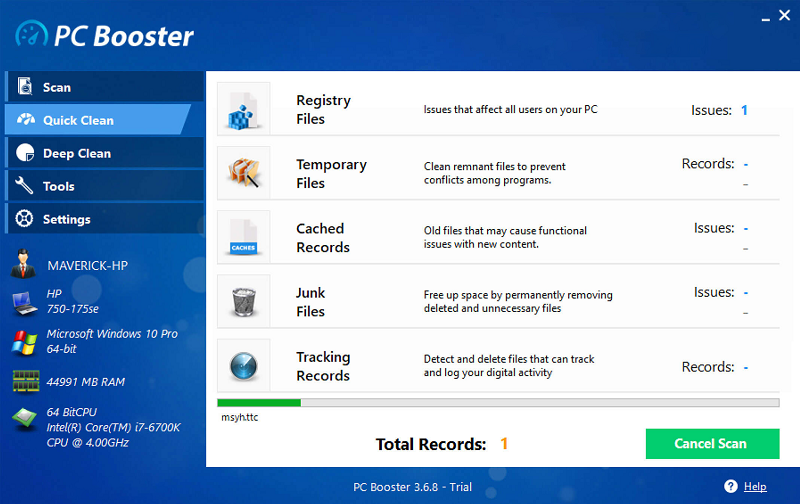Minimize the PC Booster window

click(765, 18)
